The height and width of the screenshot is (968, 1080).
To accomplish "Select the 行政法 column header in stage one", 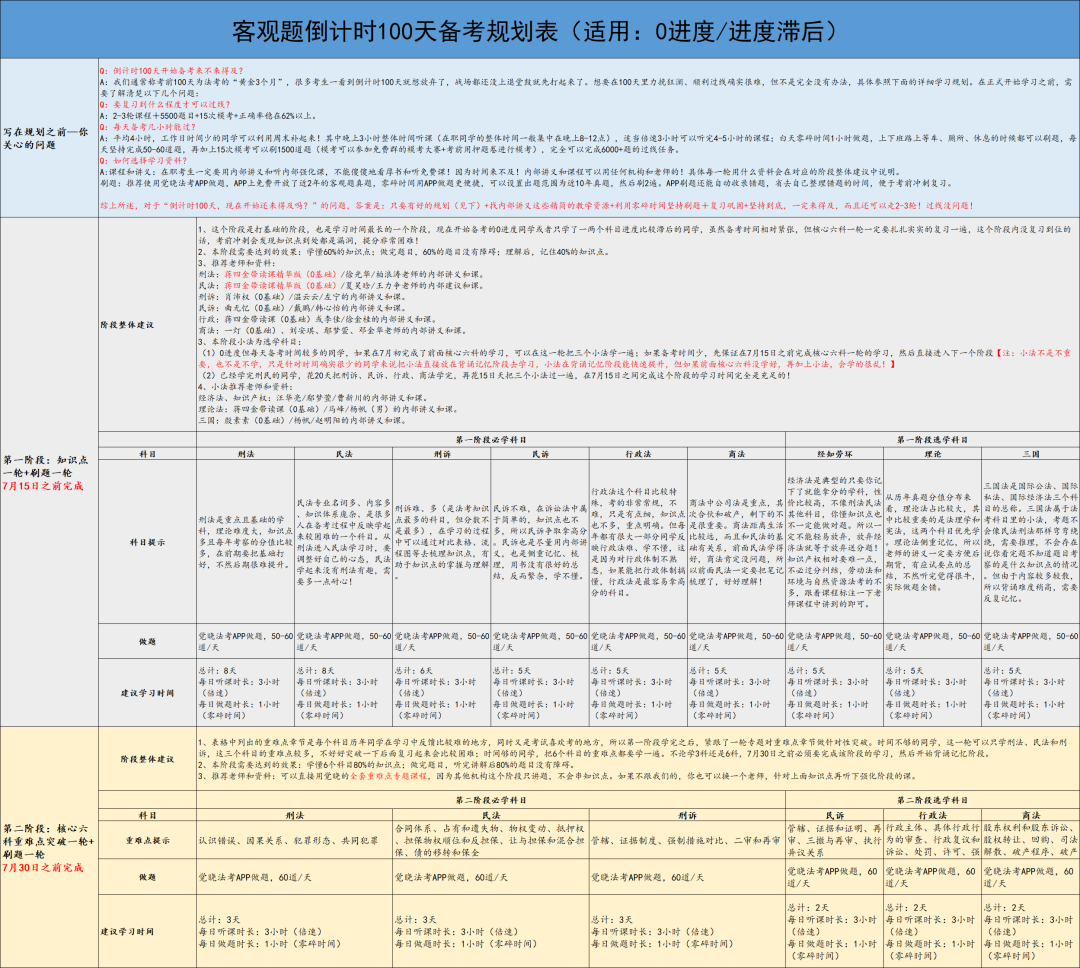I will pyautogui.click(x=638, y=454).
